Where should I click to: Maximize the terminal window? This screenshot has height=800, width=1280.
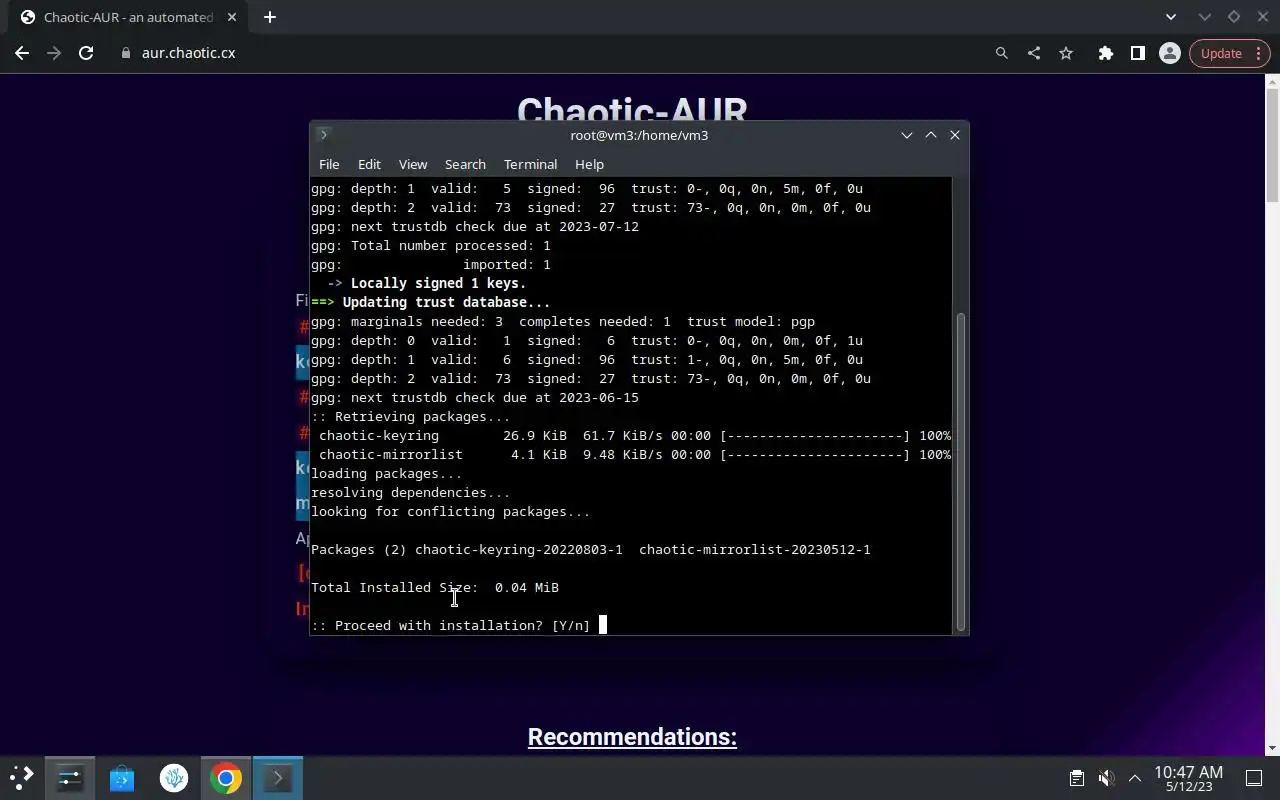click(931, 135)
